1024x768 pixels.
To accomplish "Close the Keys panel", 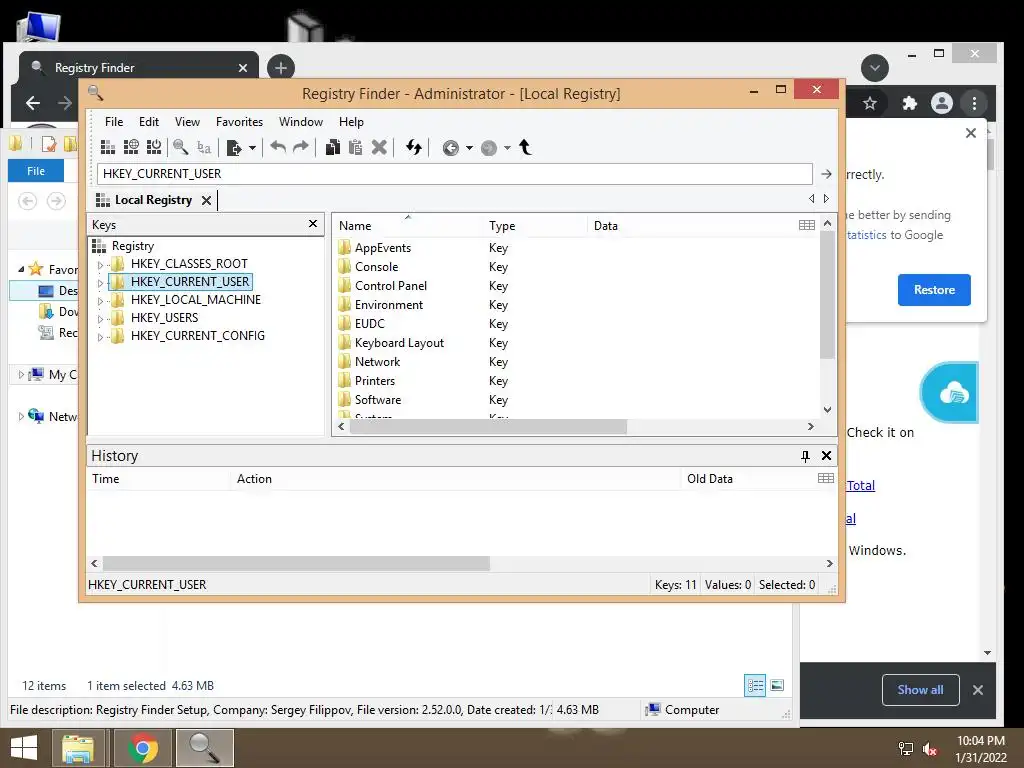I will click(x=313, y=224).
